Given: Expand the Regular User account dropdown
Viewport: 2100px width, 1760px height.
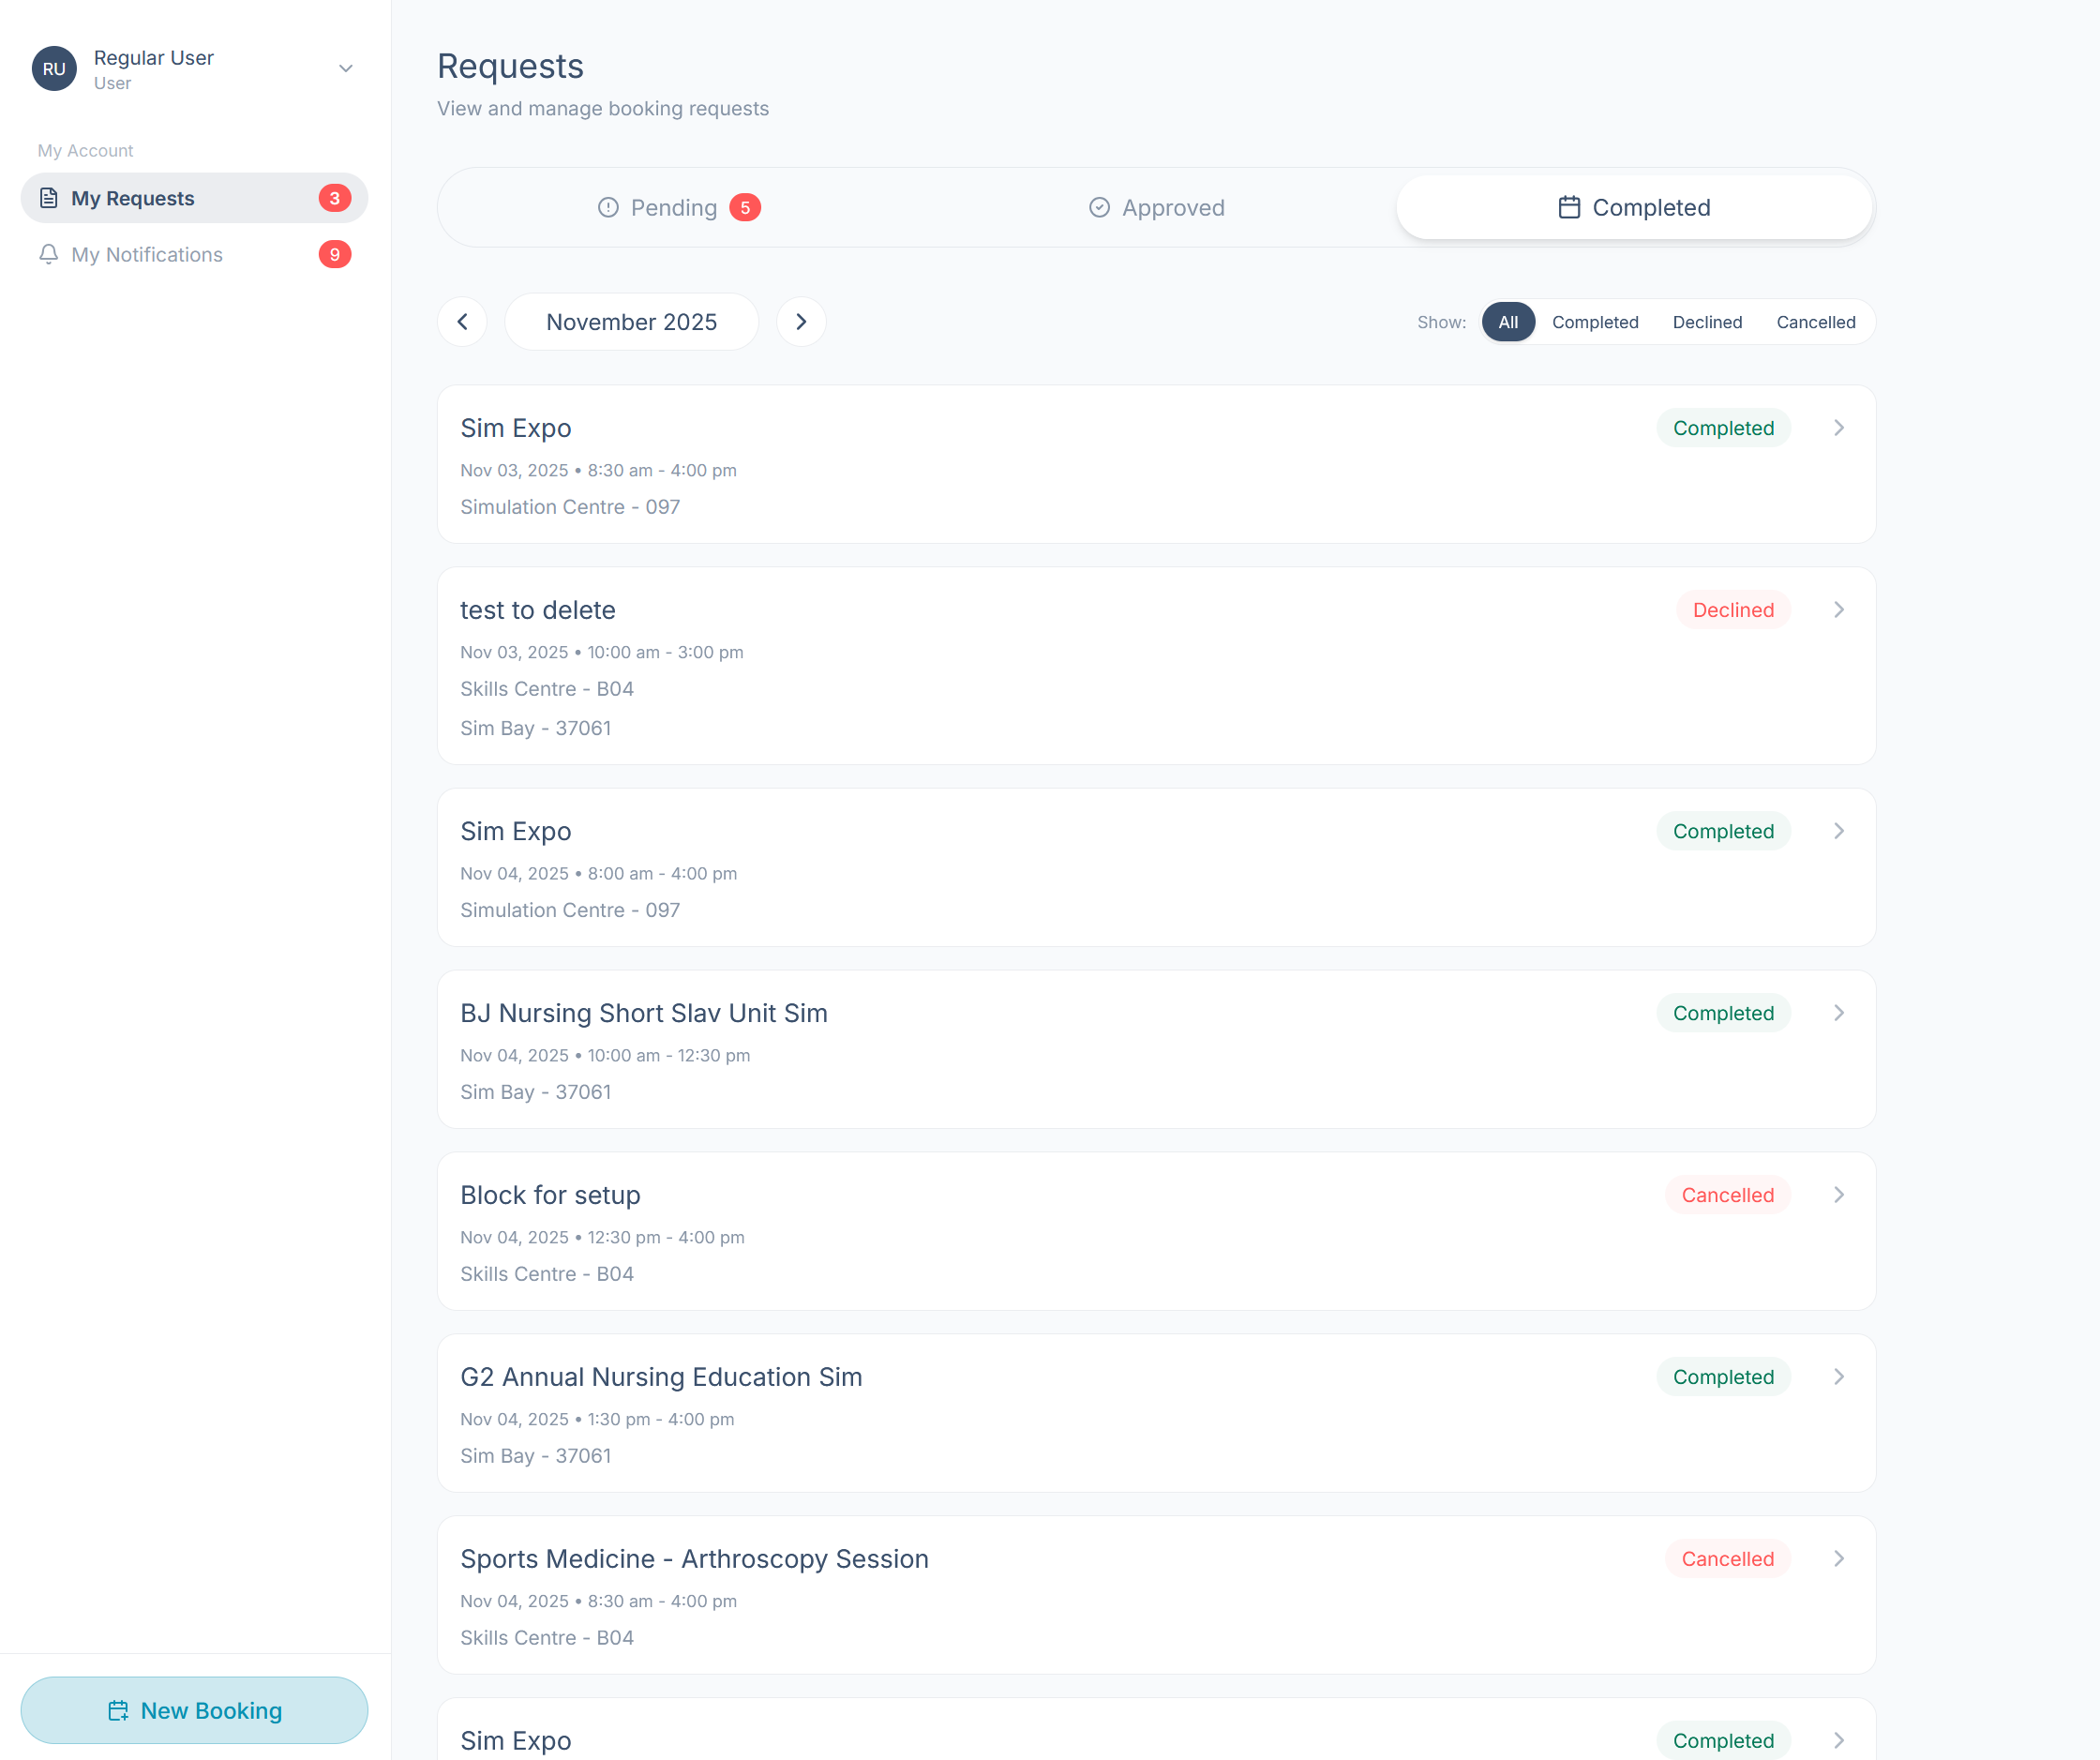Looking at the screenshot, I should (x=345, y=69).
